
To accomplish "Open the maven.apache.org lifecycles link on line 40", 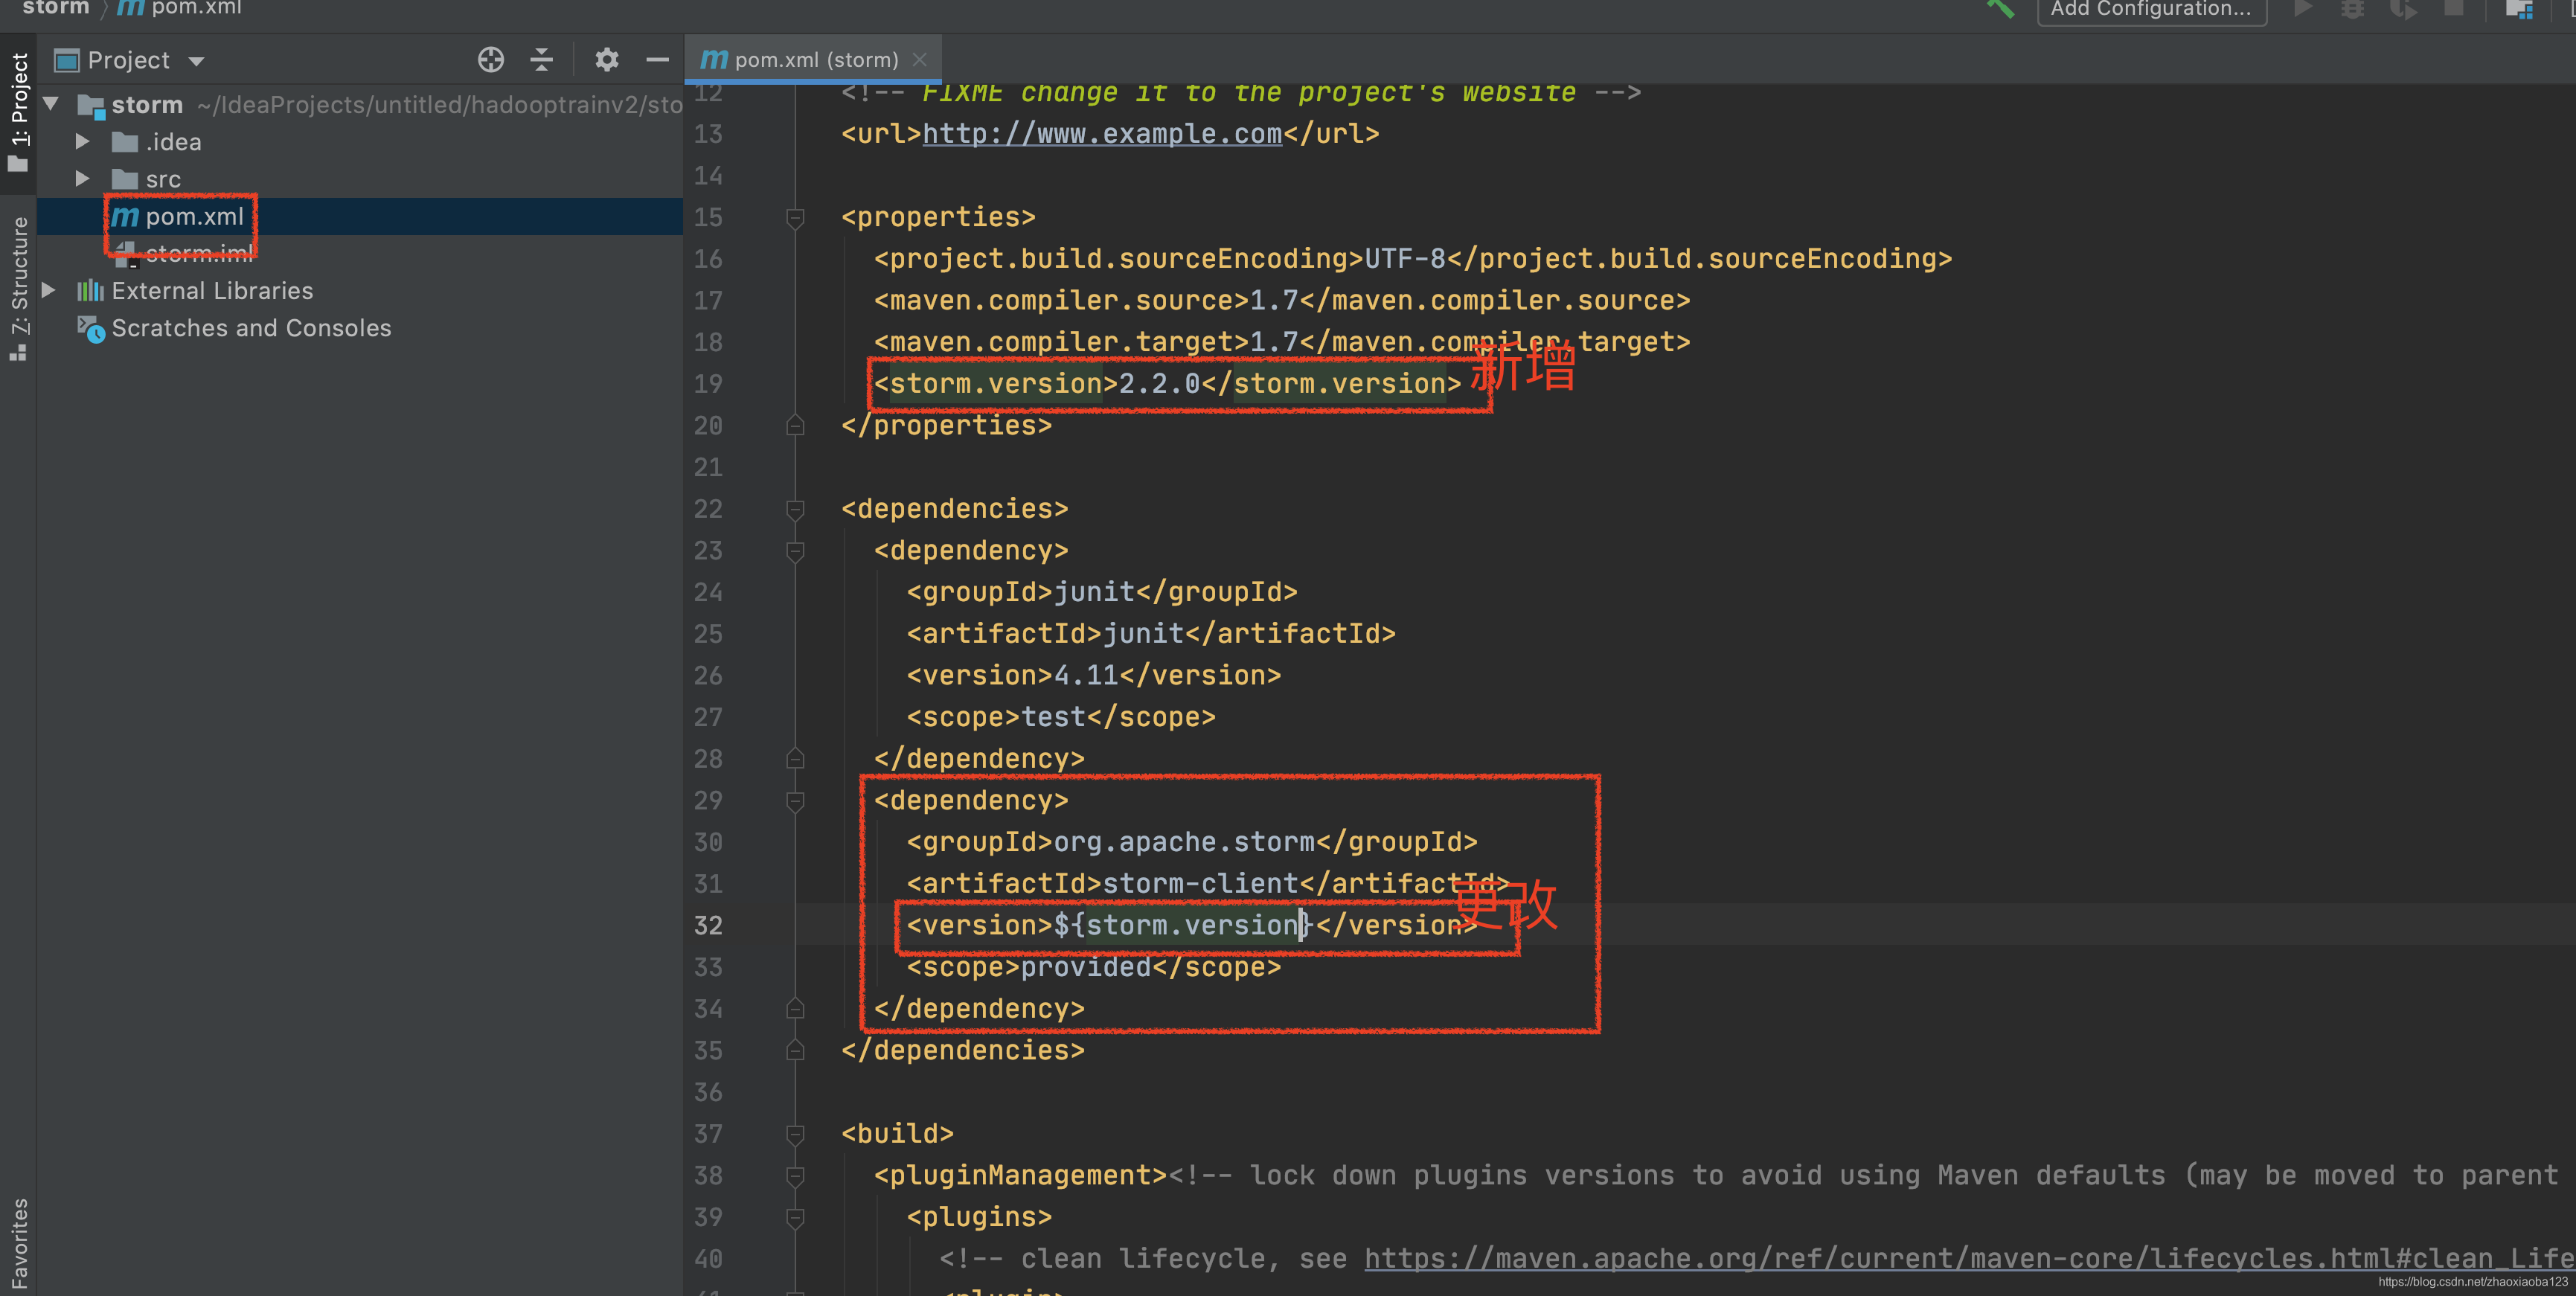I will [1969, 1259].
